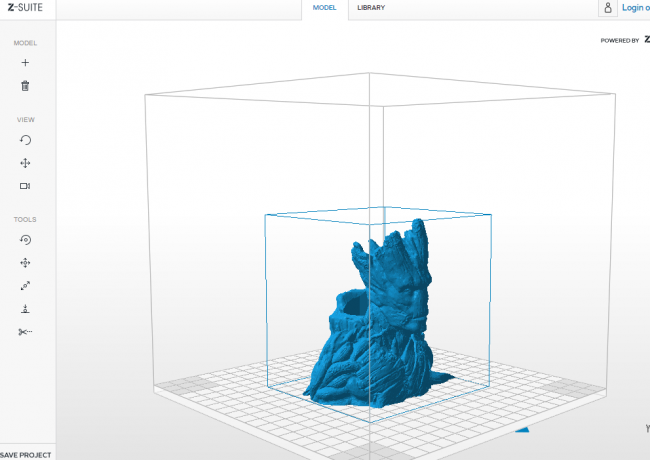
Task: Click the user profile icon
Action: click(x=607, y=8)
